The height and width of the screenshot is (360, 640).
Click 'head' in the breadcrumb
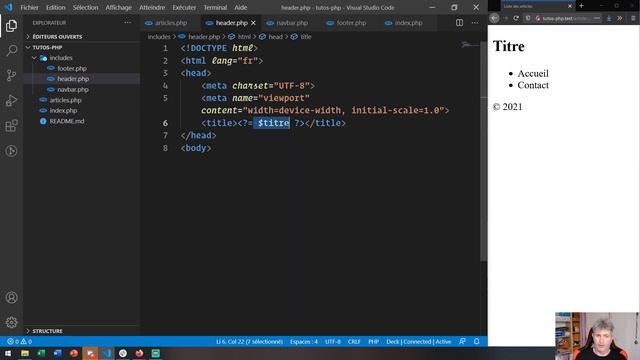click(x=276, y=37)
